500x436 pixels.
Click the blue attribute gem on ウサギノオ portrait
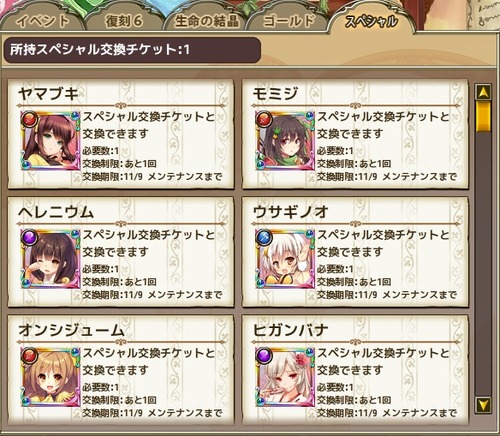coord(264,238)
